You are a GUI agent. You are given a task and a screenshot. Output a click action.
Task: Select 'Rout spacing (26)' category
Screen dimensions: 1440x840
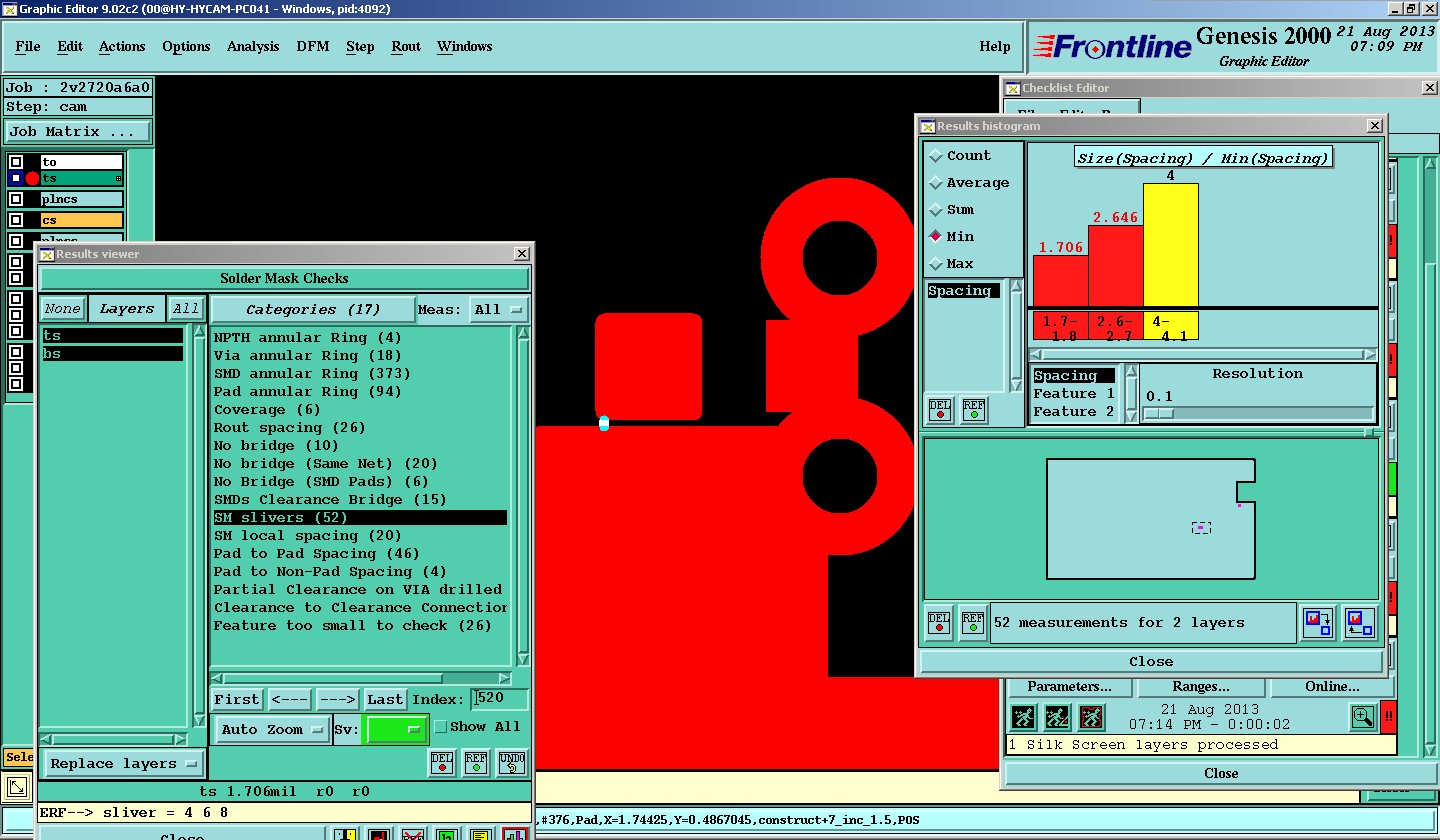(359, 428)
